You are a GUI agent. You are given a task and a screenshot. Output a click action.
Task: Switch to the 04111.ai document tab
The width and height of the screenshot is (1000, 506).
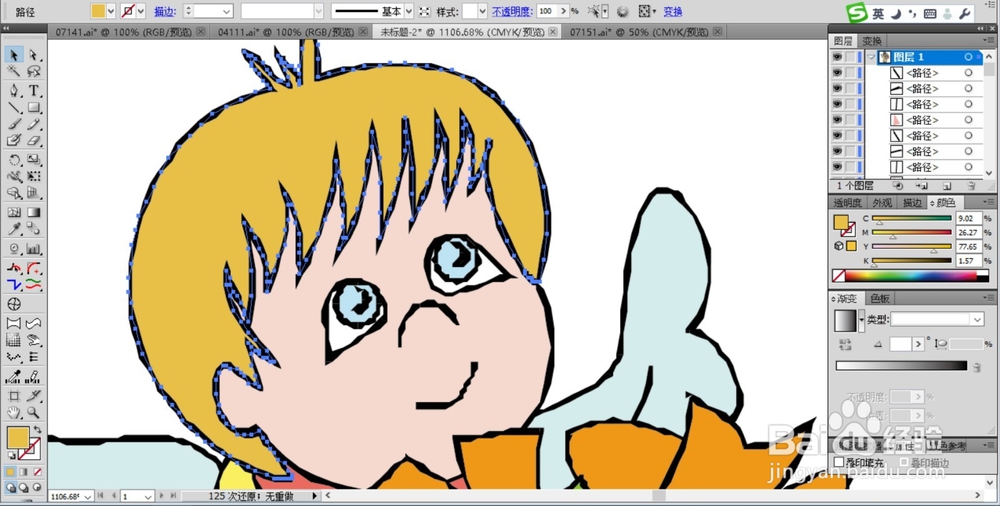point(290,31)
